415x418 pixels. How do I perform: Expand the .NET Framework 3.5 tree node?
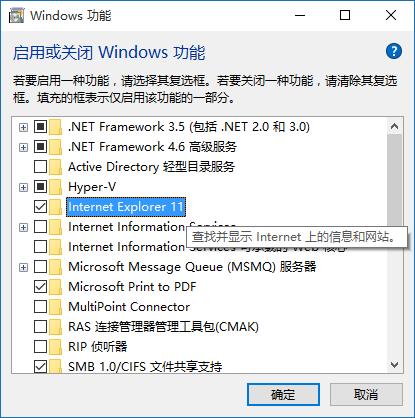[x=23, y=127]
